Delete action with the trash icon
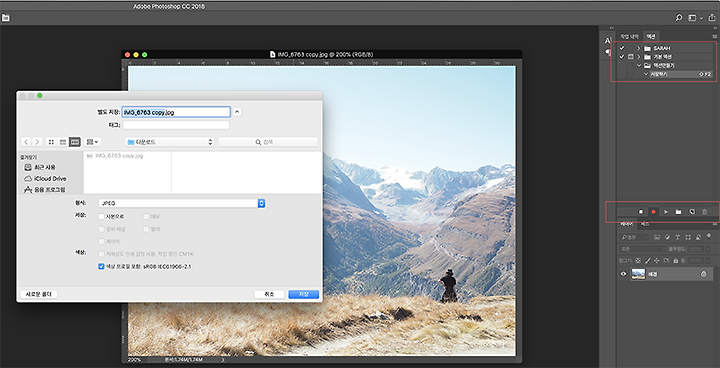720x368 pixels. click(704, 212)
